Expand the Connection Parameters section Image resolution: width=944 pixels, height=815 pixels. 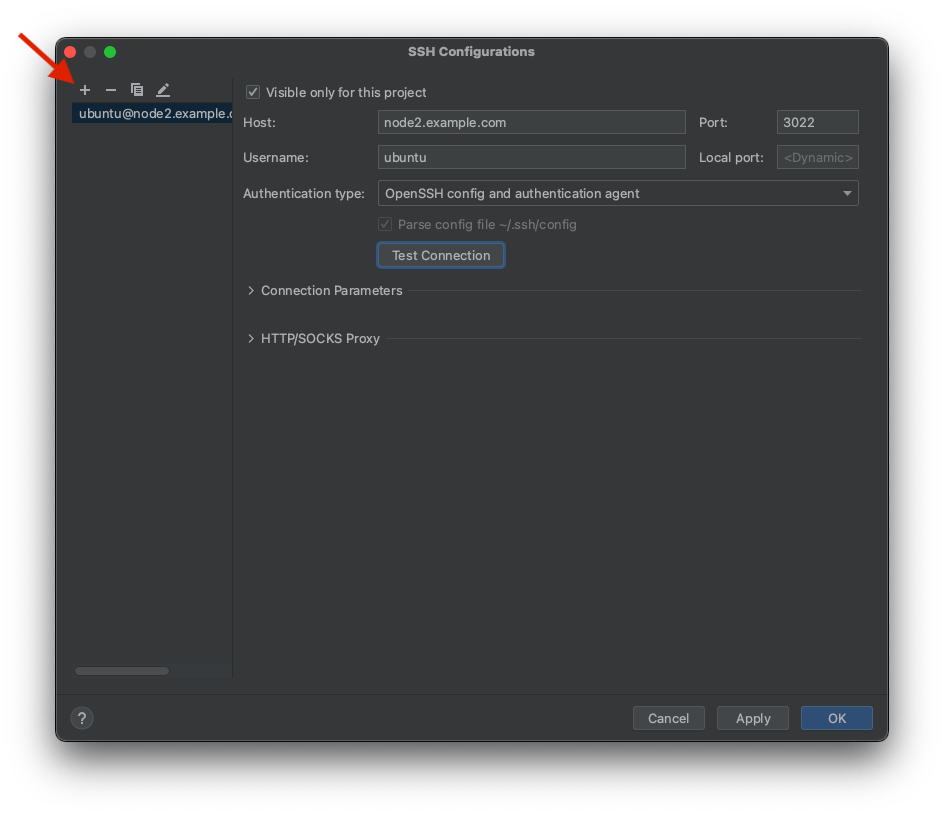tap(331, 290)
